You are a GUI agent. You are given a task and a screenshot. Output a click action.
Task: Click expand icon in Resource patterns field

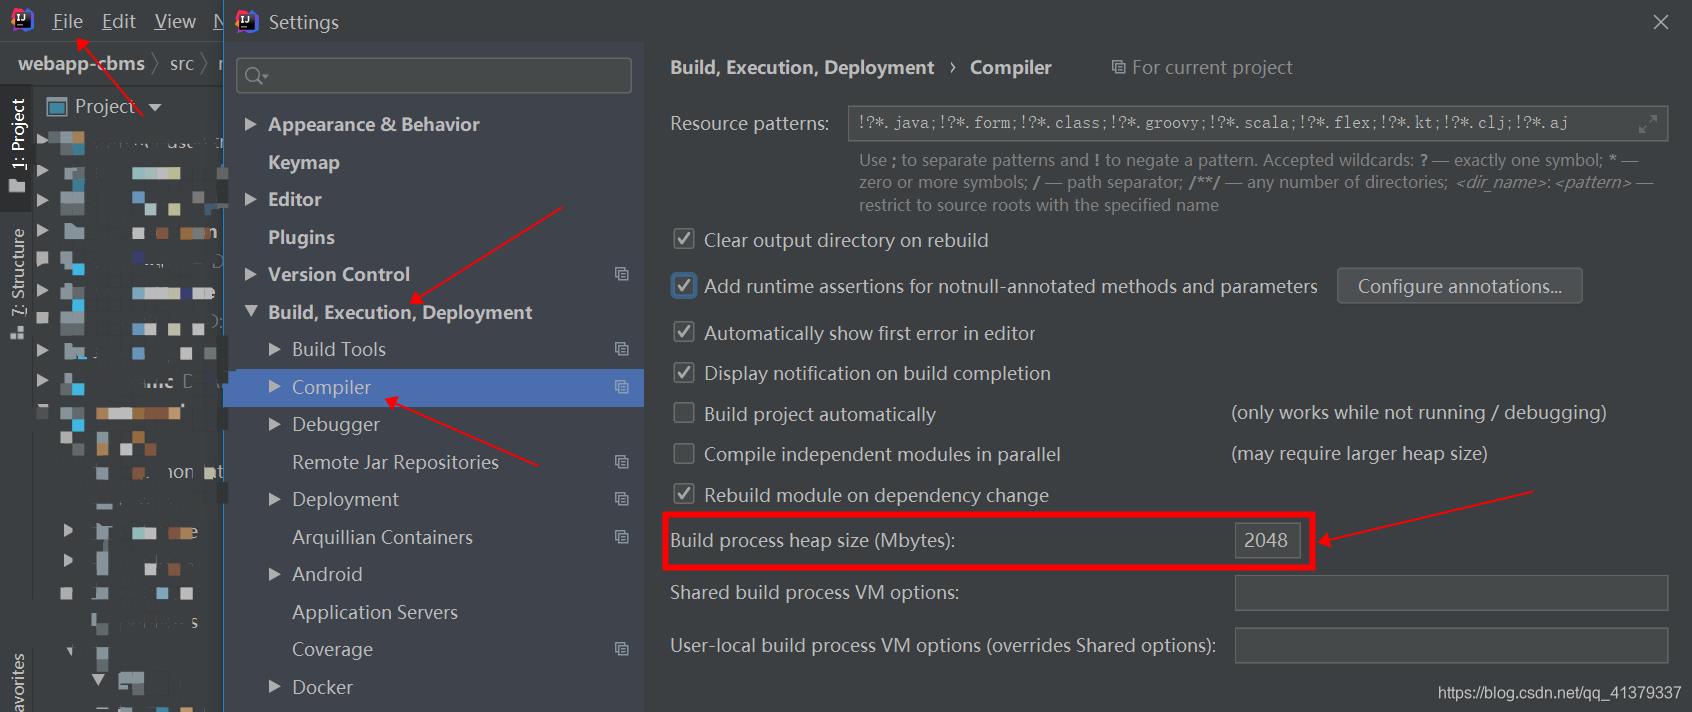pos(1648,124)
